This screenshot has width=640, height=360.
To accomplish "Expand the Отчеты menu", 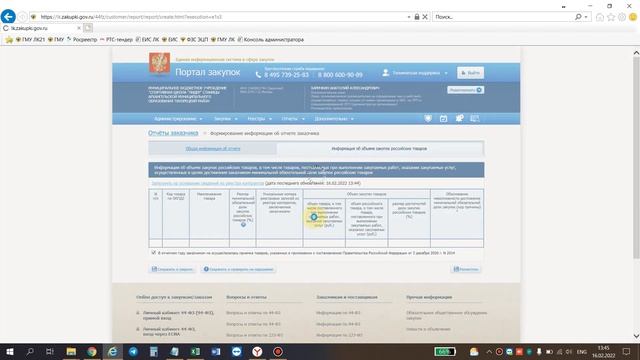I will 293,119.
